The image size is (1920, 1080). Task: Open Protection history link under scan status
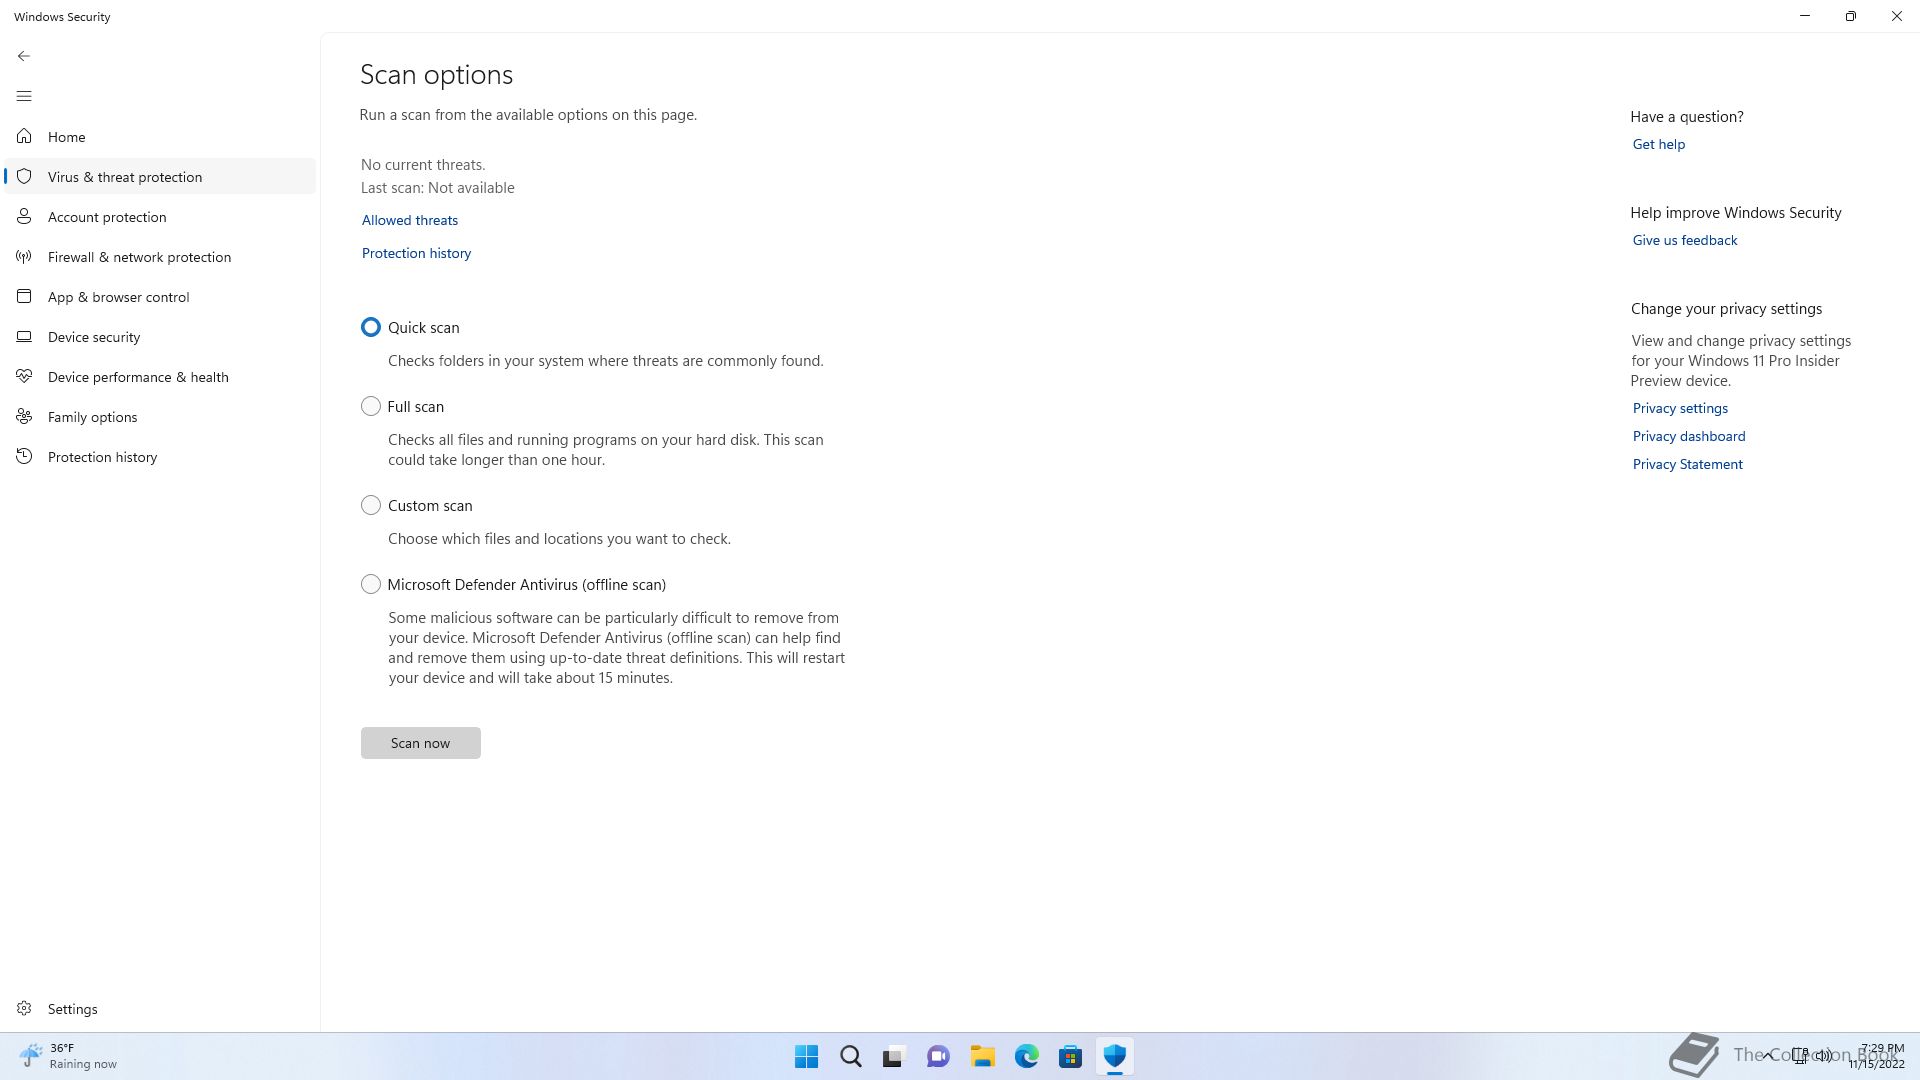click(416, 253)
